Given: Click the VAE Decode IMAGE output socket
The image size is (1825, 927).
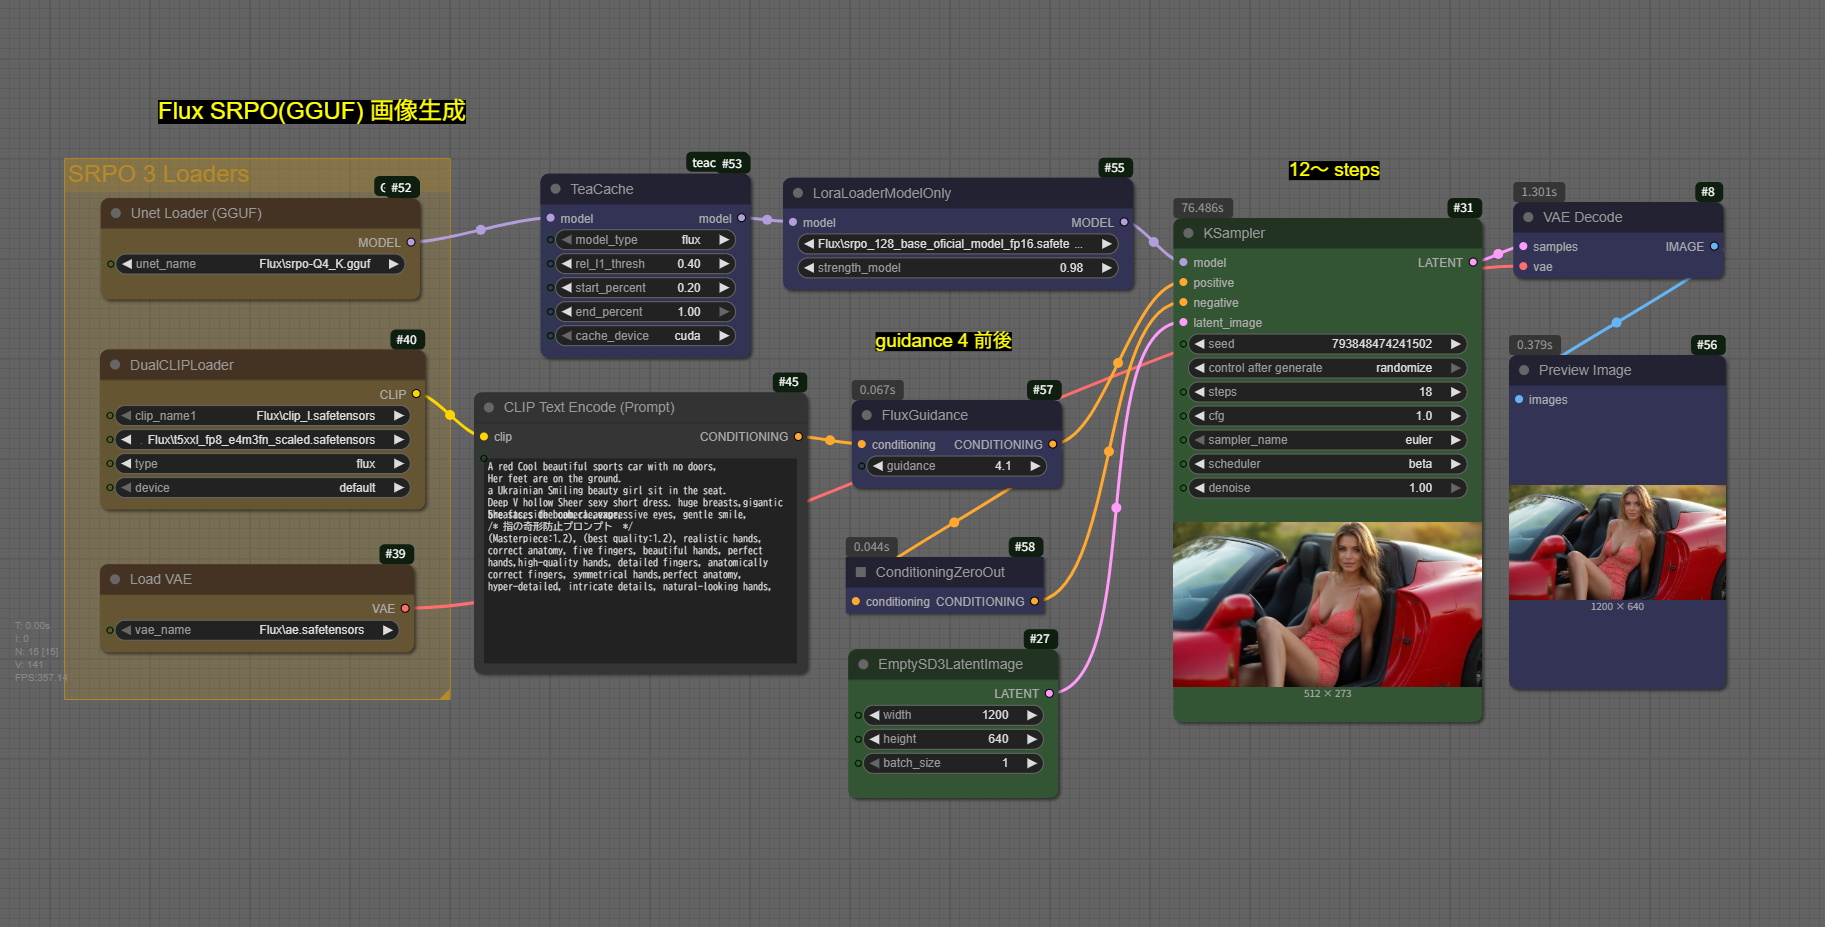Looking at the screenshot, I should (1714, 246).
